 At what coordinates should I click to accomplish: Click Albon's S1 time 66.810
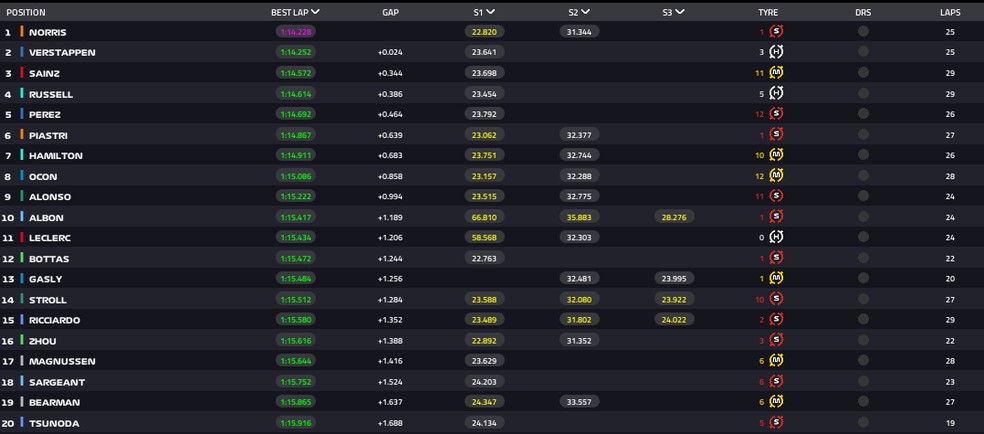[484, 217]
